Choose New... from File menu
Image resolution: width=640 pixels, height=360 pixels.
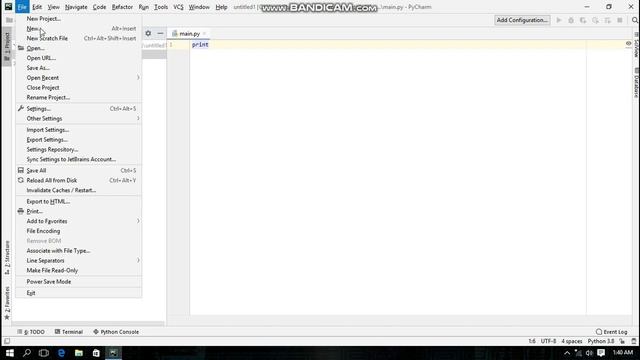pos(79,29)
